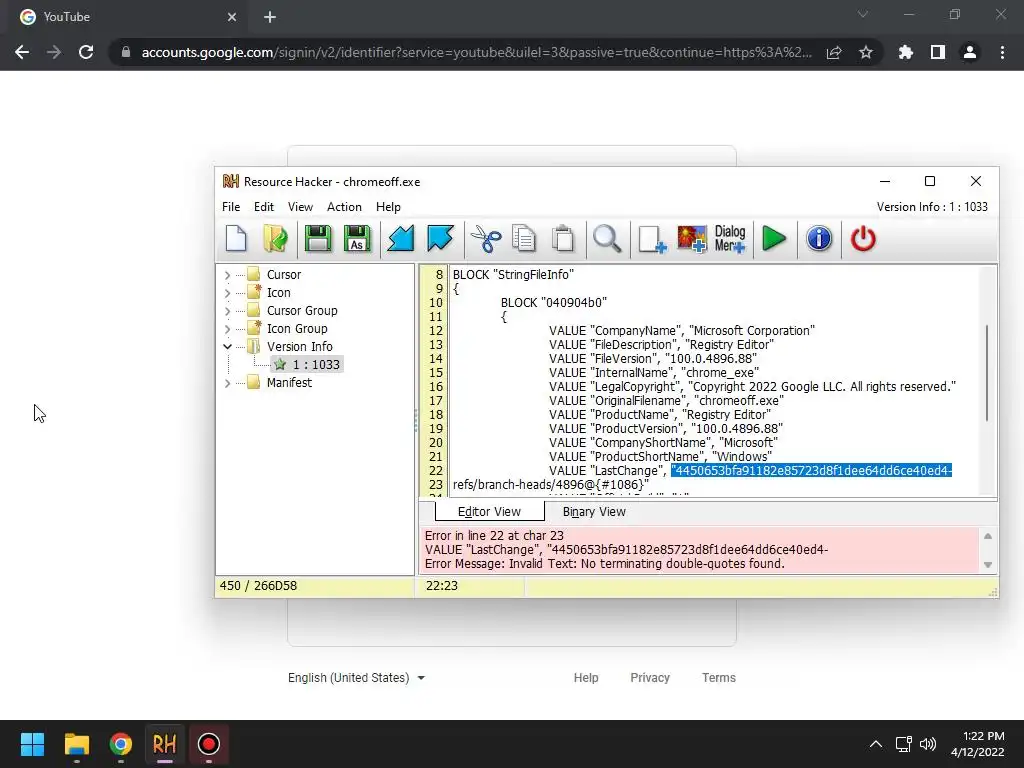This screenshot has height=768, width=1024.
Task: Paste with the clipboard icon
Action: pyautogui.click(x=563, y=239)
